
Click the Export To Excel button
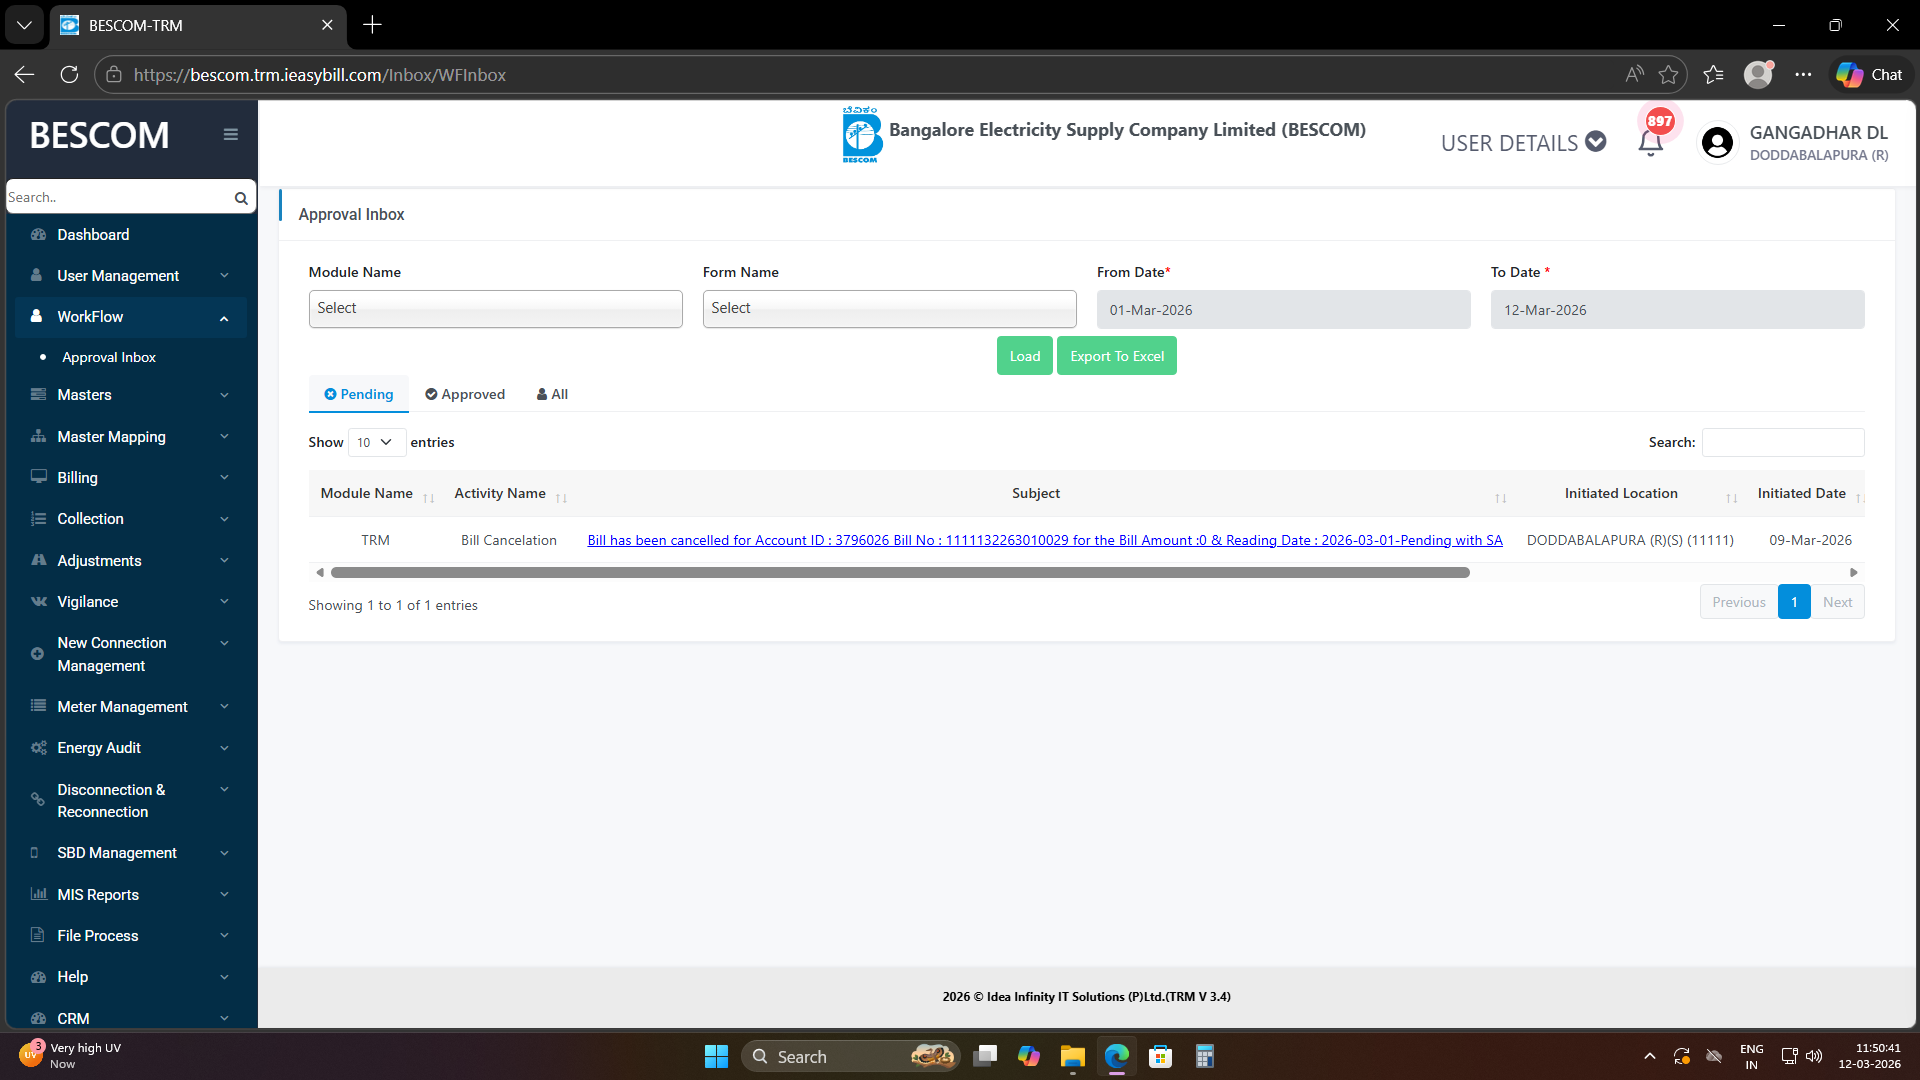coord(1116,357)
